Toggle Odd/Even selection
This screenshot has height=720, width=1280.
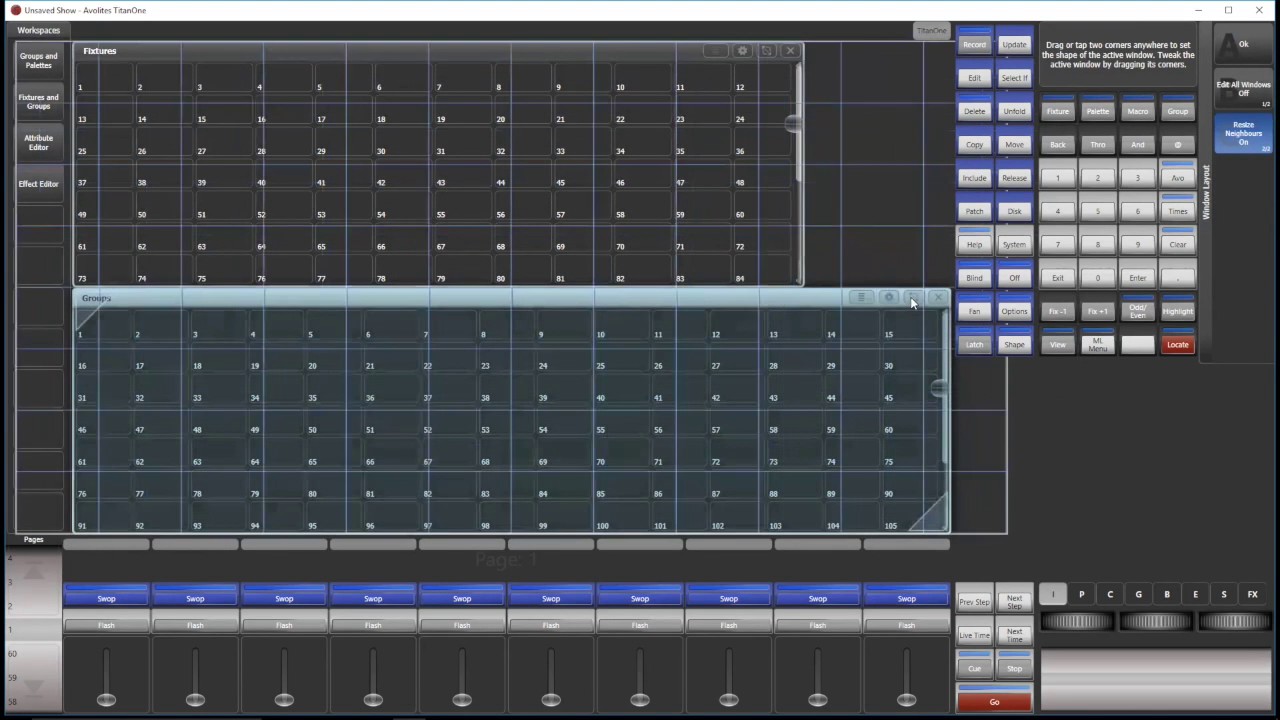click(x=1137, y=310)
